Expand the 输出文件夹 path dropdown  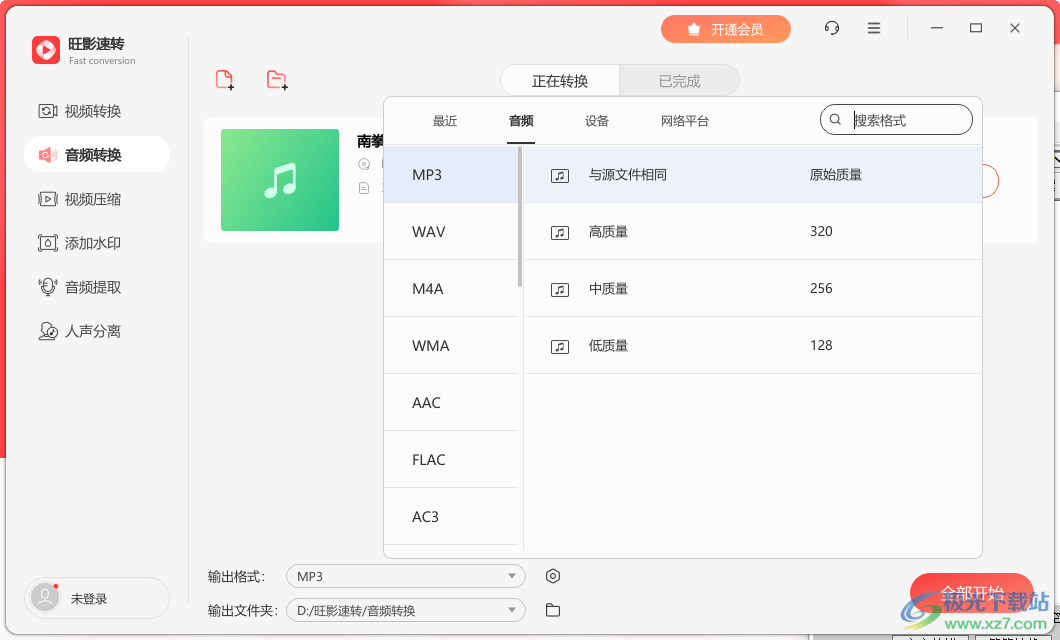click(405, 609)
